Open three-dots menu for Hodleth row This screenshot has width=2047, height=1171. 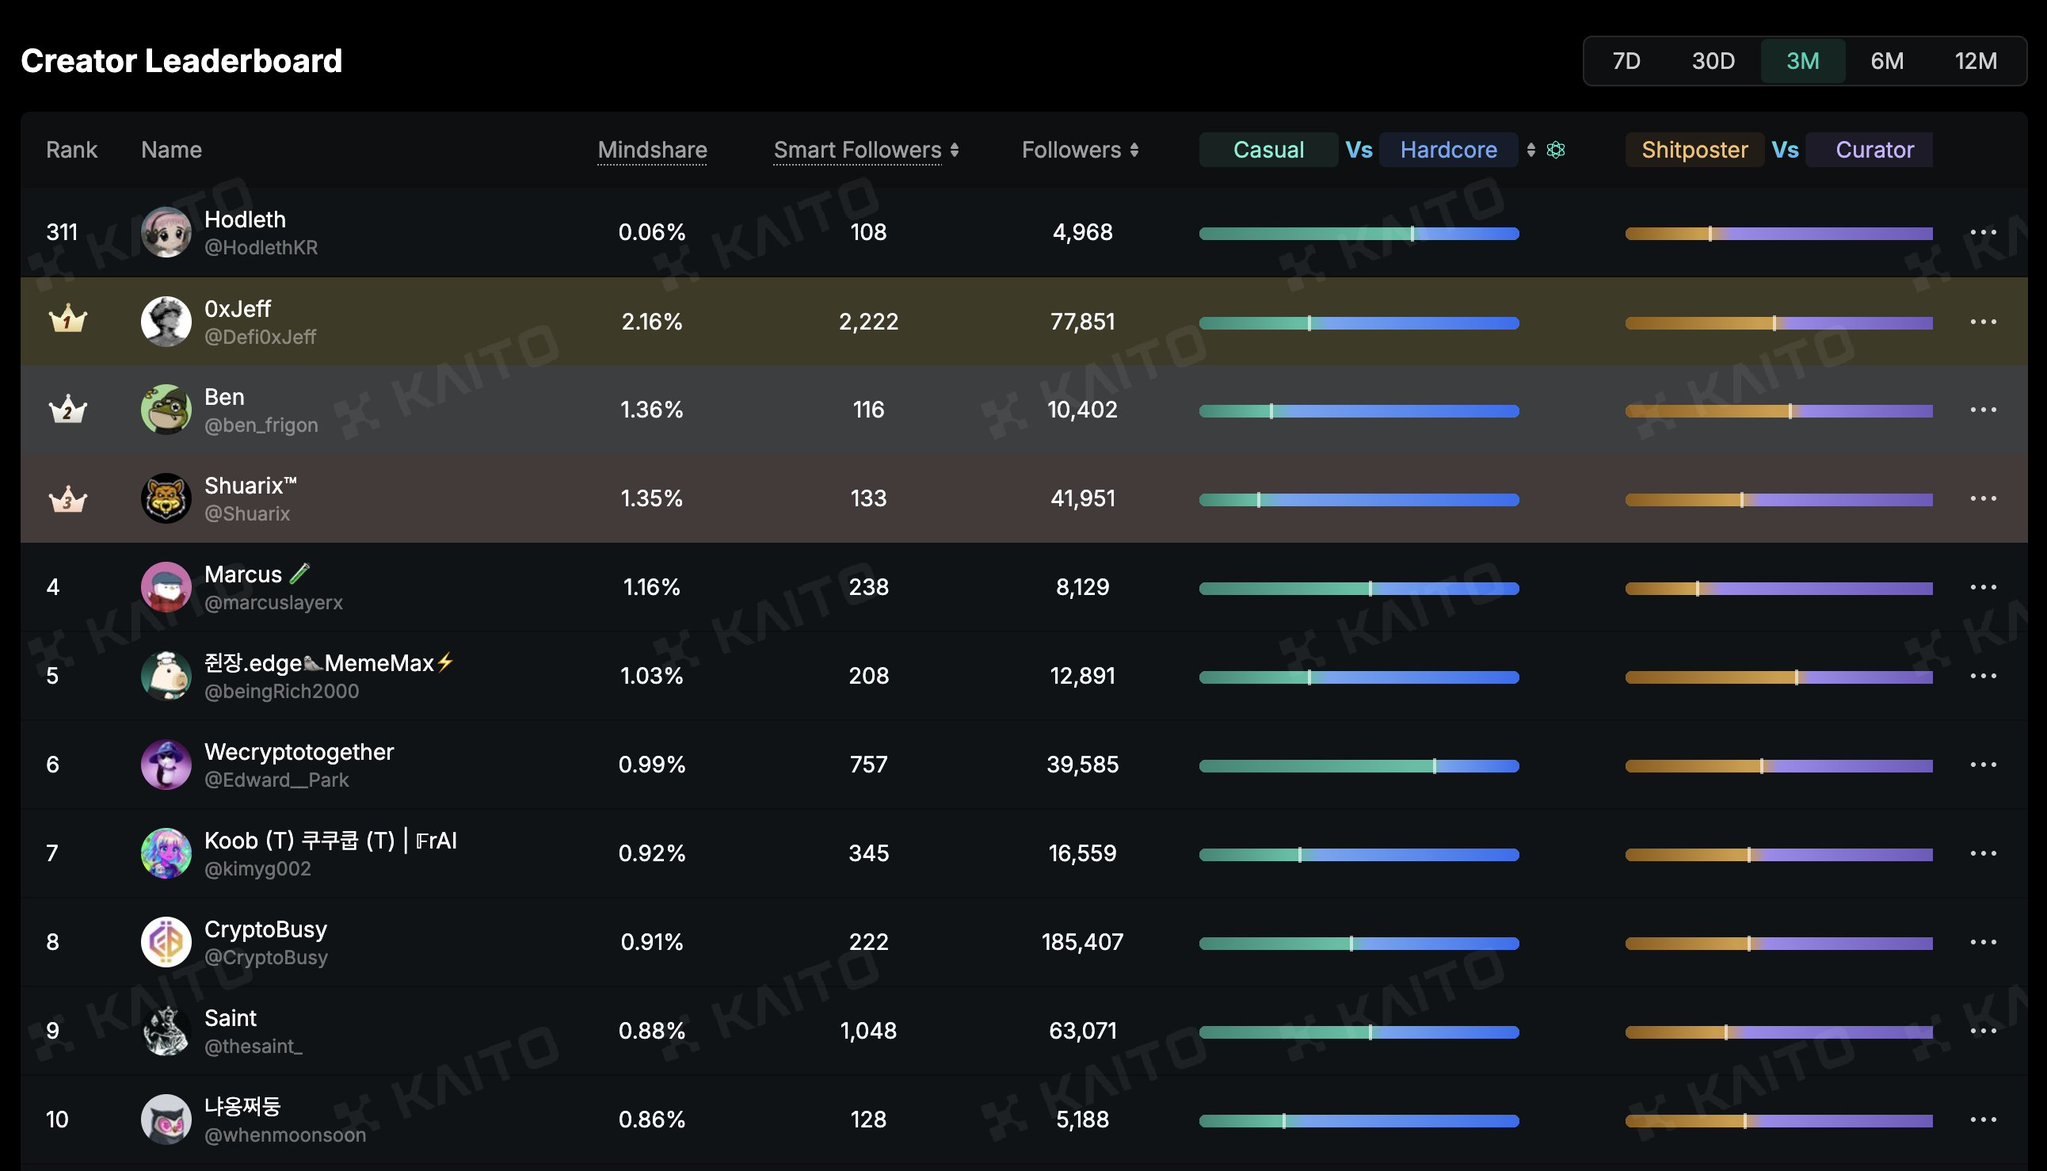point(1983,233)
